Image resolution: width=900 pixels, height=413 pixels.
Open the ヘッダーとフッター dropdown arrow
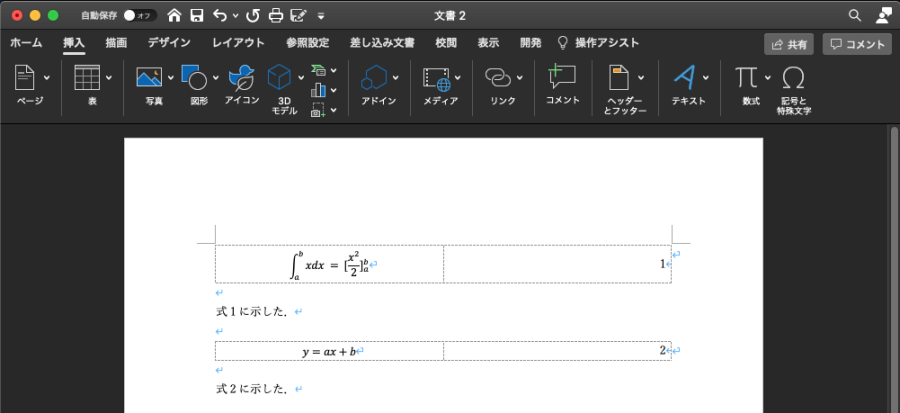[641, 78]
